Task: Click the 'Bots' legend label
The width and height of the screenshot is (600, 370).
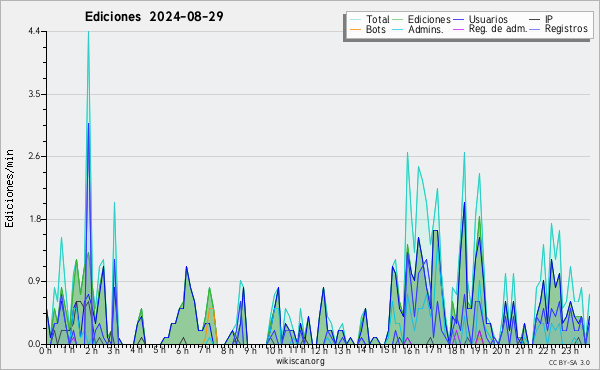Action: pyautogui.click(x=375, y=29)
